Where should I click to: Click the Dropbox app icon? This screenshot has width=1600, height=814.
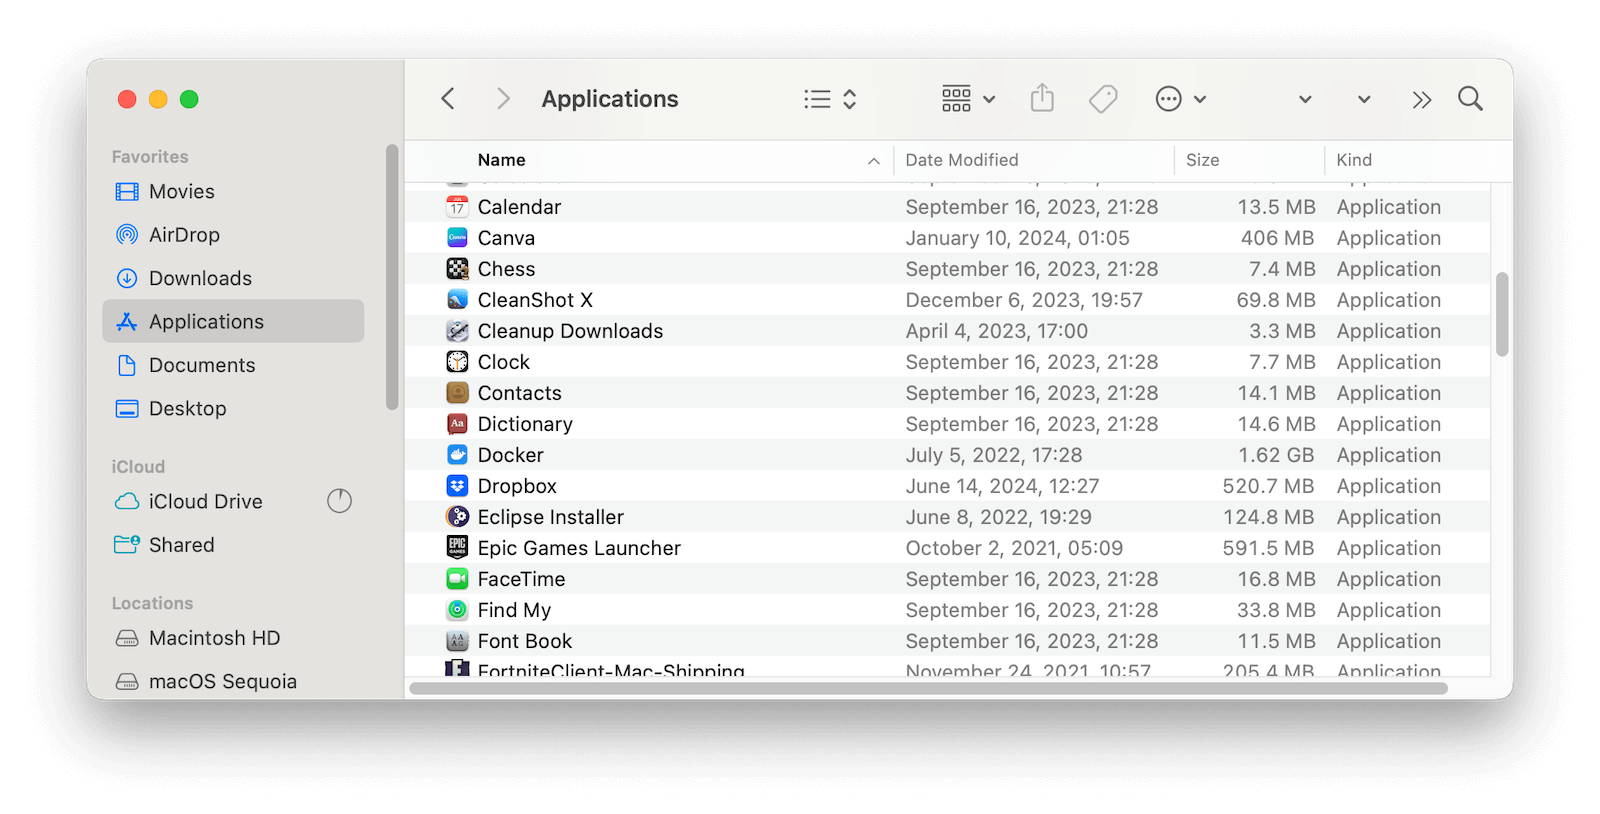pyautogui.click(x=457, y=486)
